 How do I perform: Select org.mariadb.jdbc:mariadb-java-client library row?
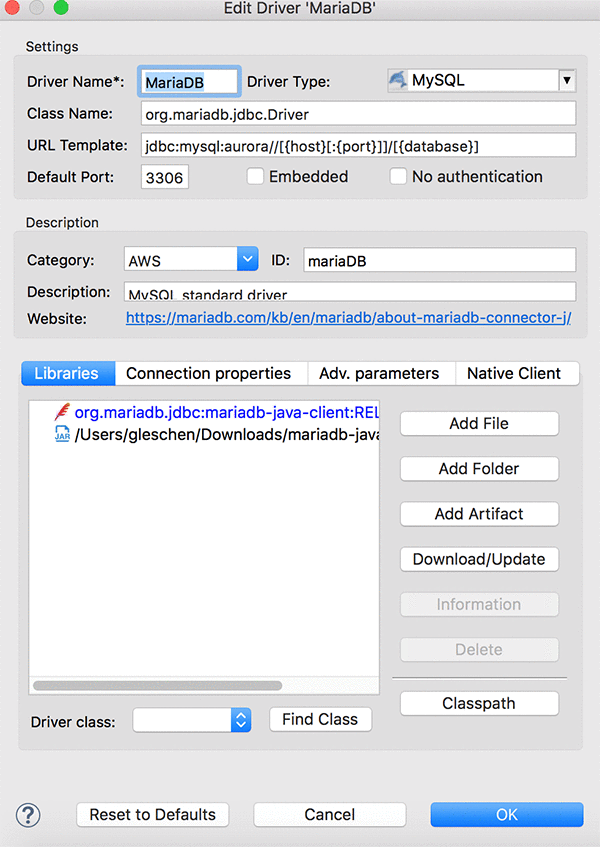click(x=204, y=412)
